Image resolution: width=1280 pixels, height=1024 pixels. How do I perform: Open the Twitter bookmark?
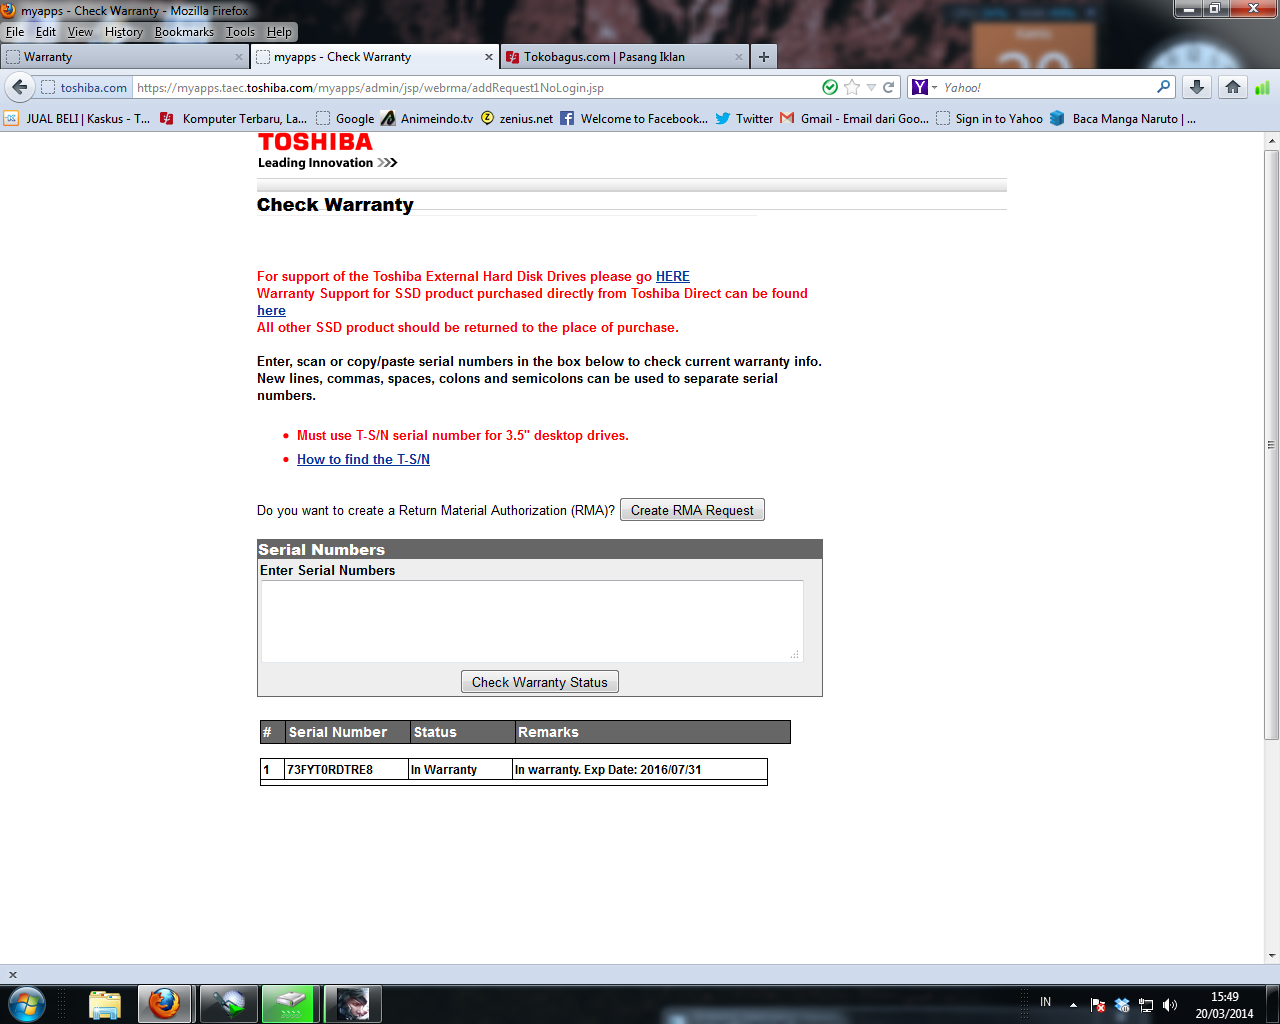tap(744, 118)
